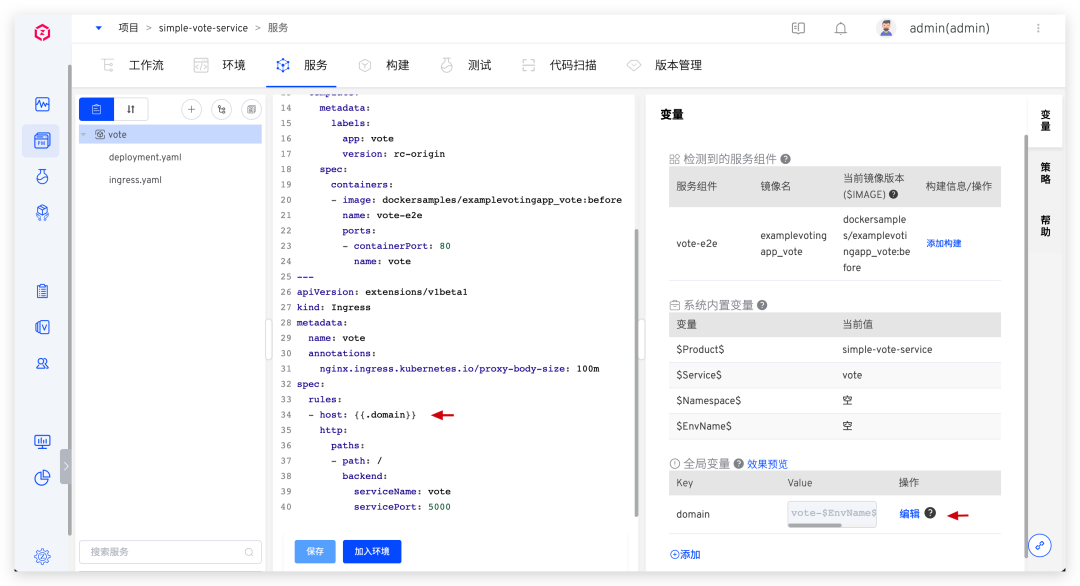Screen dimensions: 1080x586
Task: Expand the left sidebar with chevron handle
Action: 65,466
